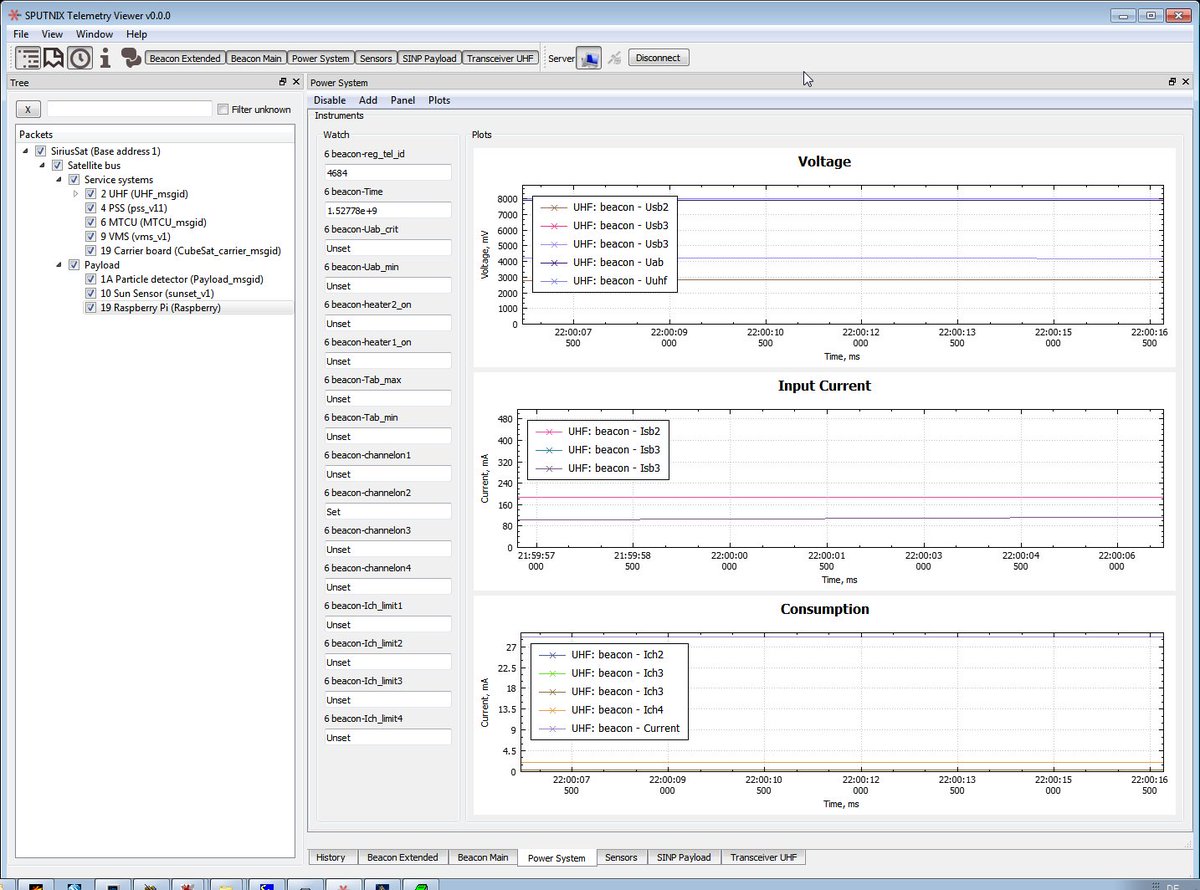Click the info 'i' toolbar icon
The image size is (1200, 890).
click(105, 58)
